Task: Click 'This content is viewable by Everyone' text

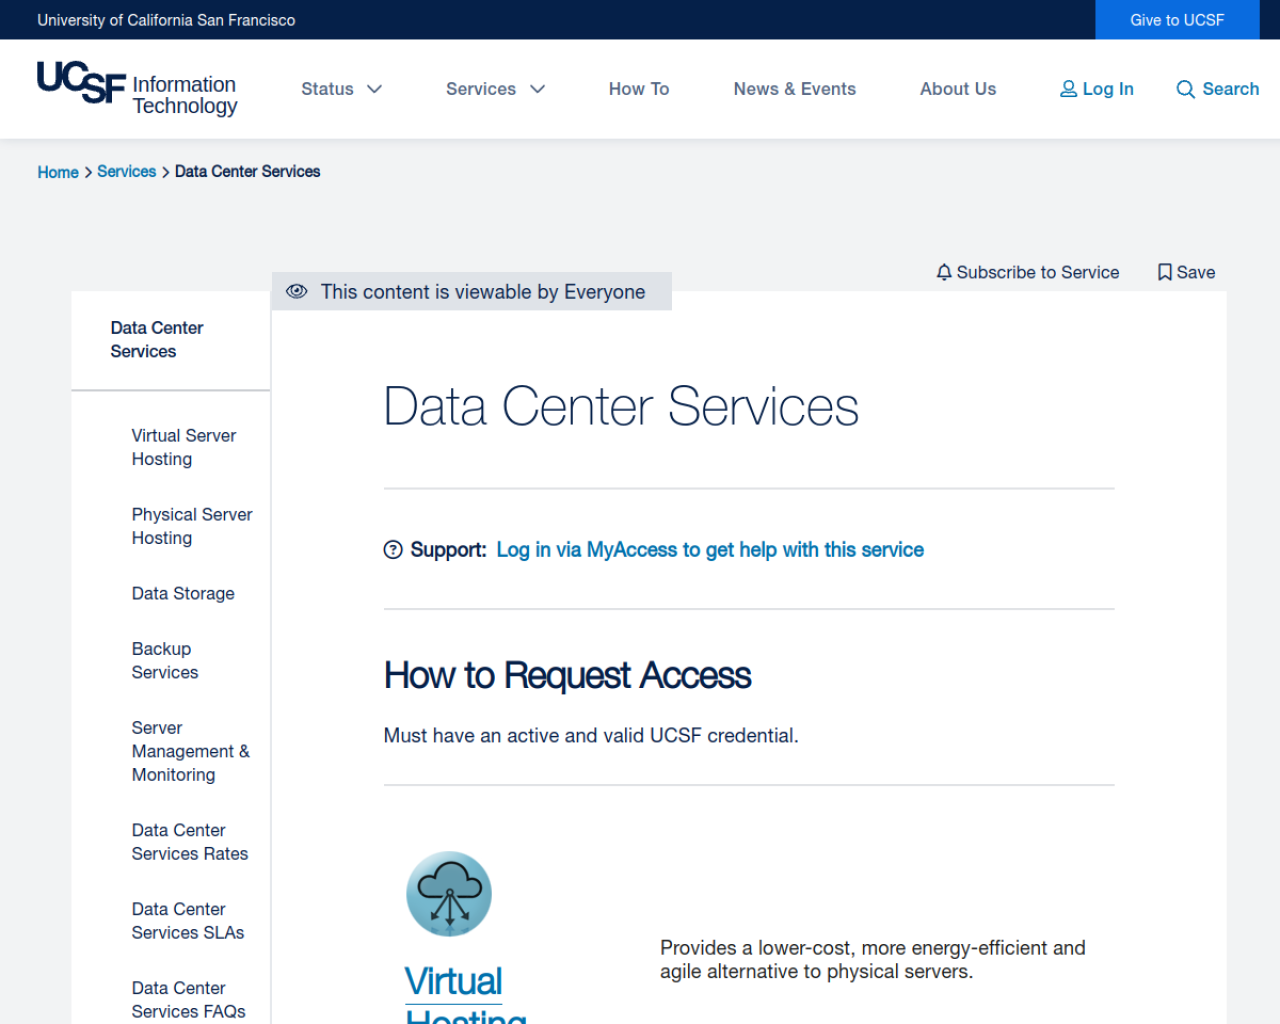Action: pos(483,292)
